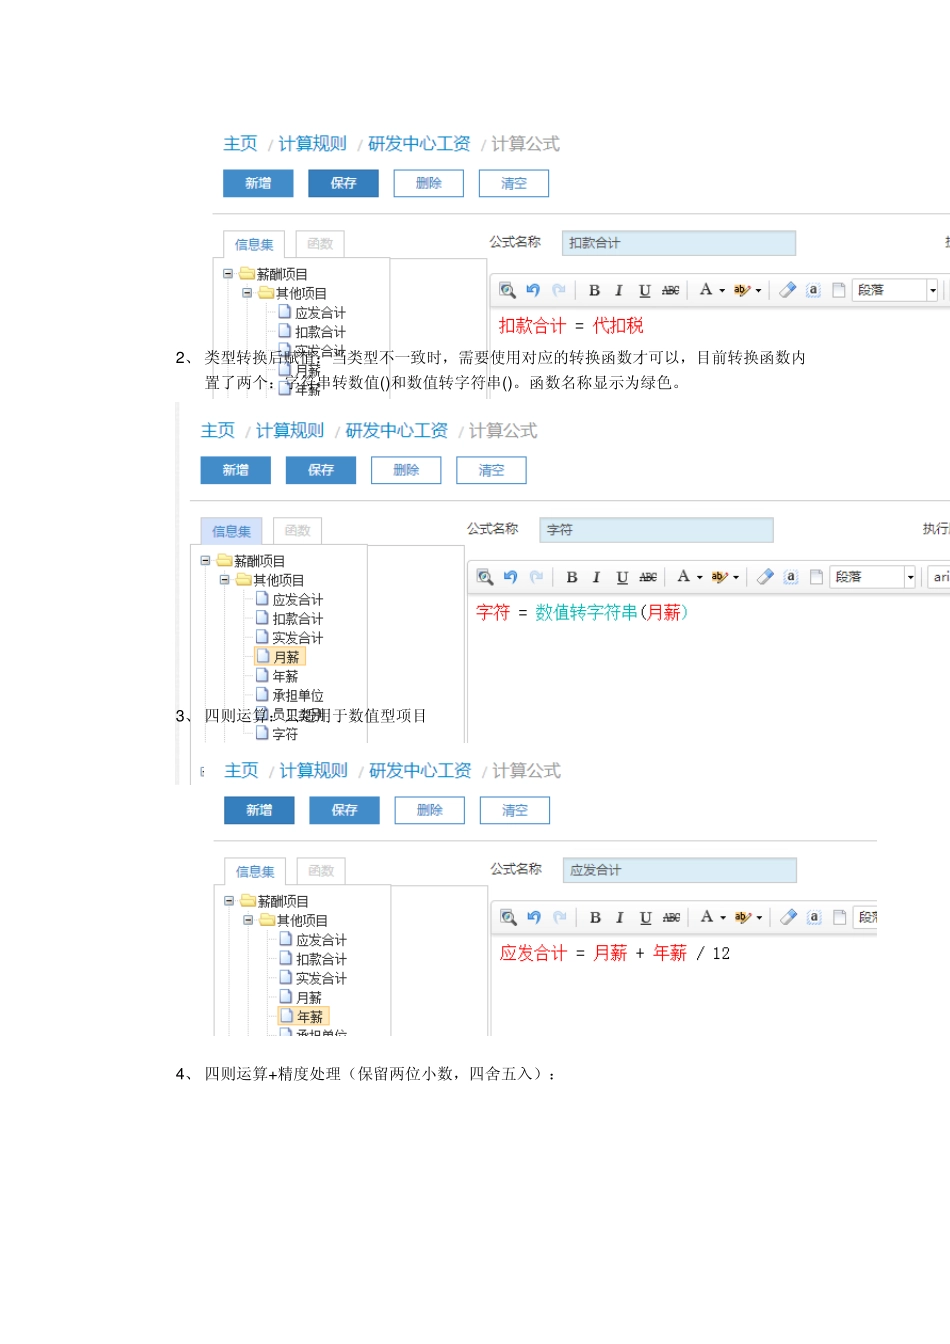Collapse 其他项目 node in the 应发合计 screenshot tree
The width and height of the screenshot is (950, 1344).
[x=248, y=920]
